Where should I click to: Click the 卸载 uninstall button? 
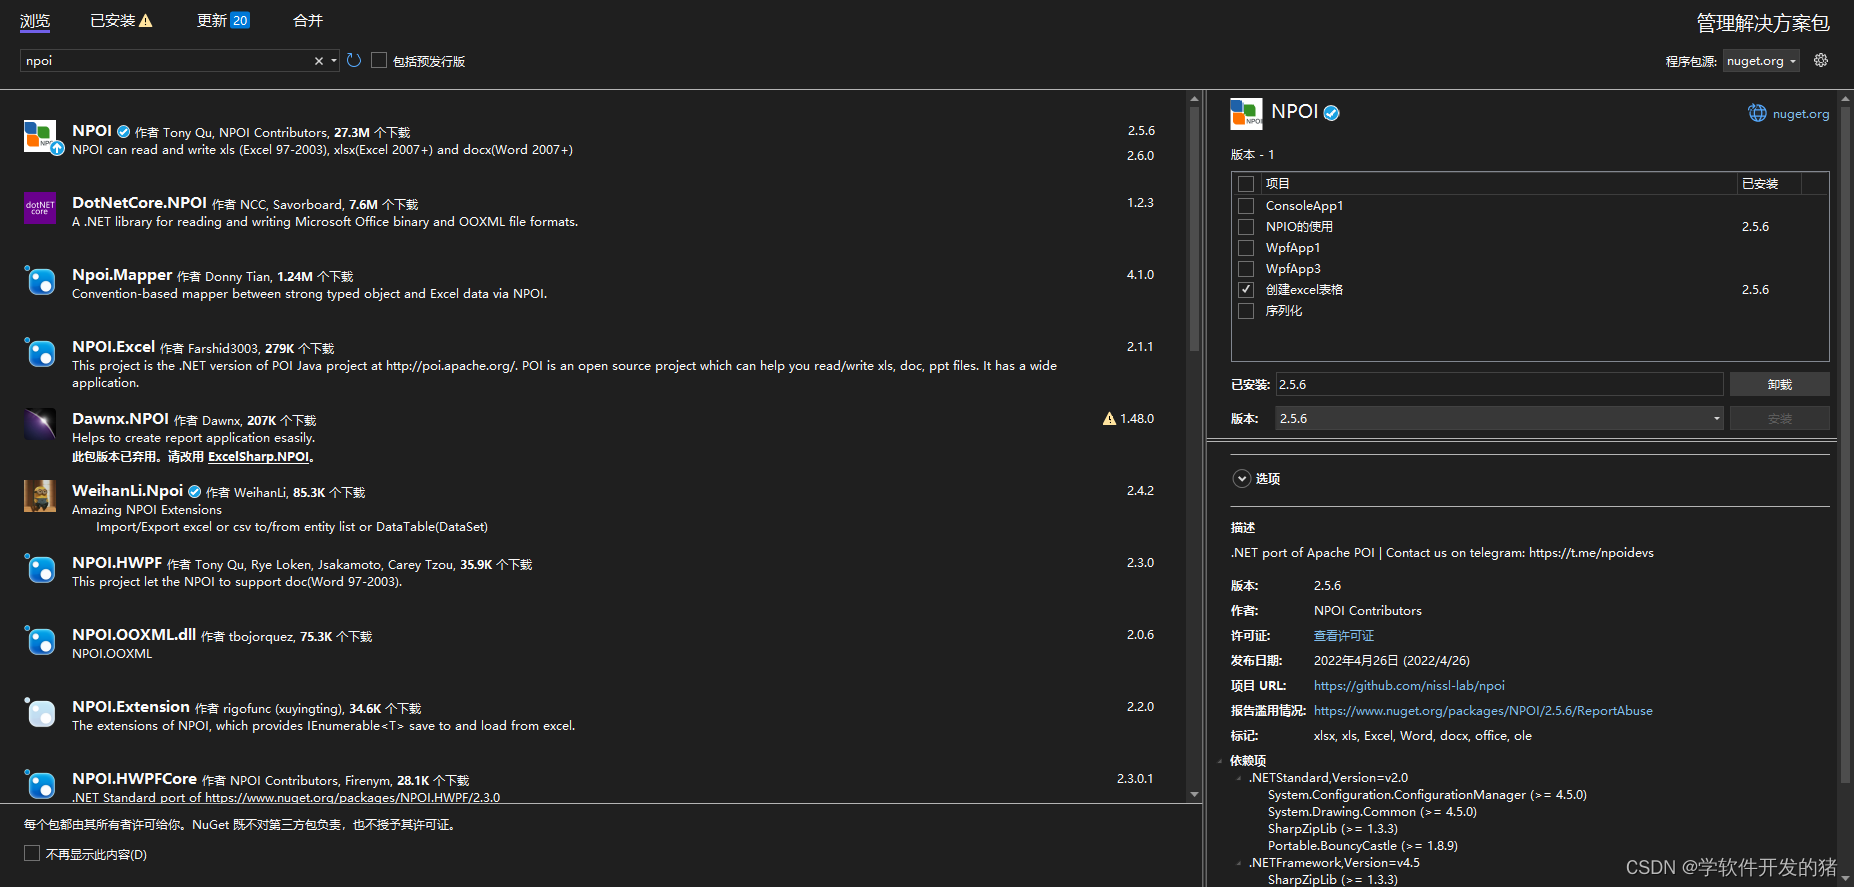[x=1779, y=384]
